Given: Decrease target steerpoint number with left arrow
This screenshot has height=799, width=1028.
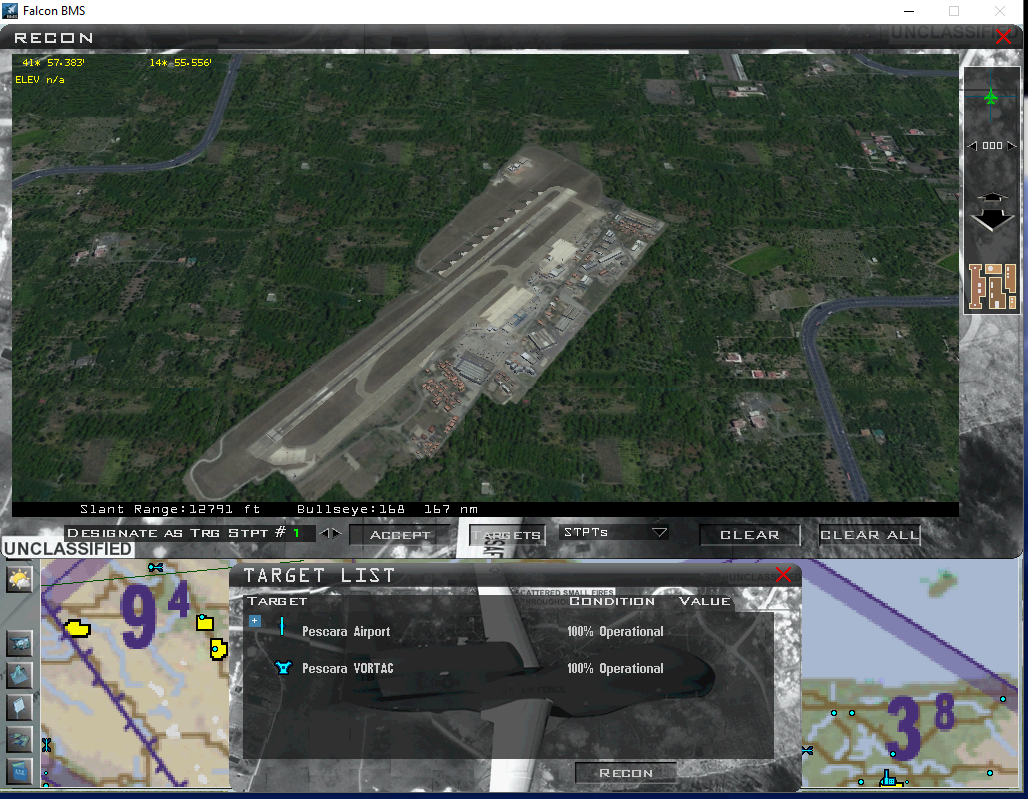Looking at the screenshot, I should tap(325, 533).
